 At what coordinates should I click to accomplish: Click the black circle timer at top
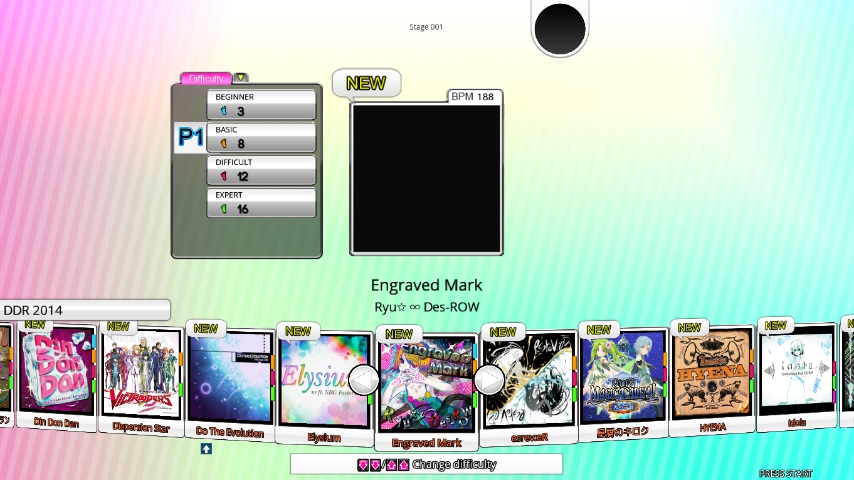560,28
